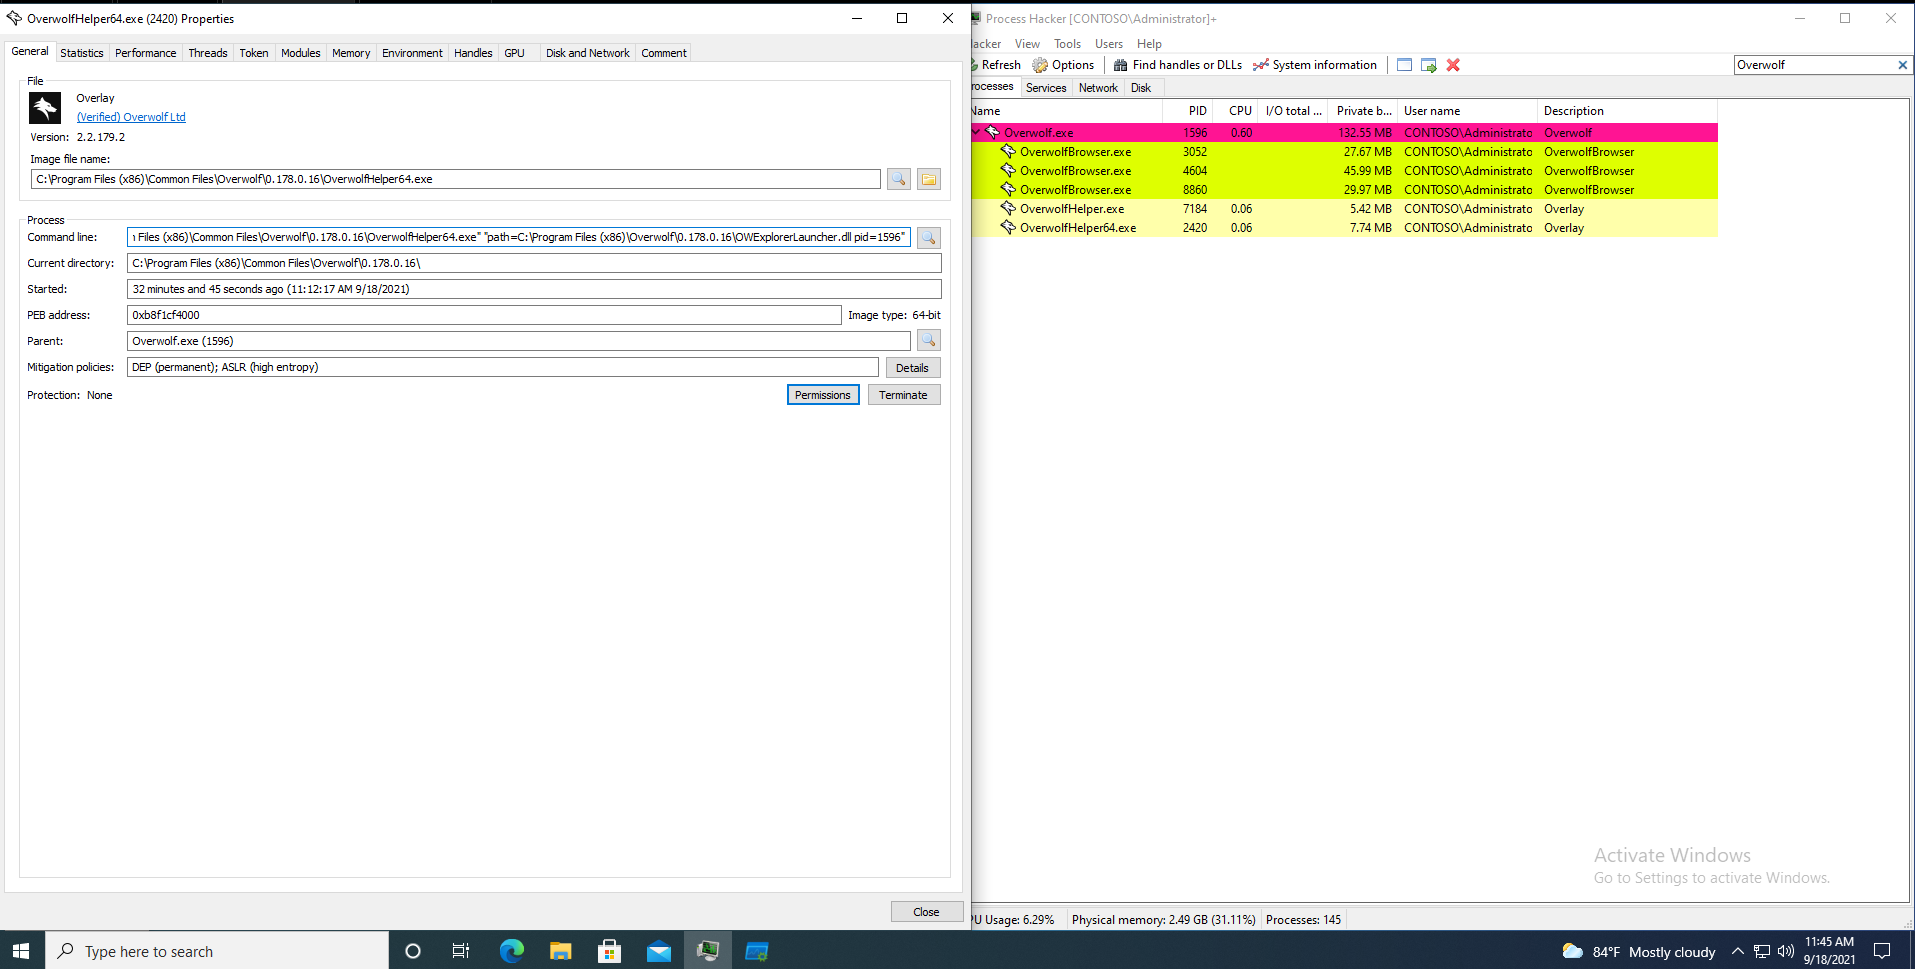This screenshot has height=969, width=1915.
Task: Open the Token tab
Action: [254, 53]
